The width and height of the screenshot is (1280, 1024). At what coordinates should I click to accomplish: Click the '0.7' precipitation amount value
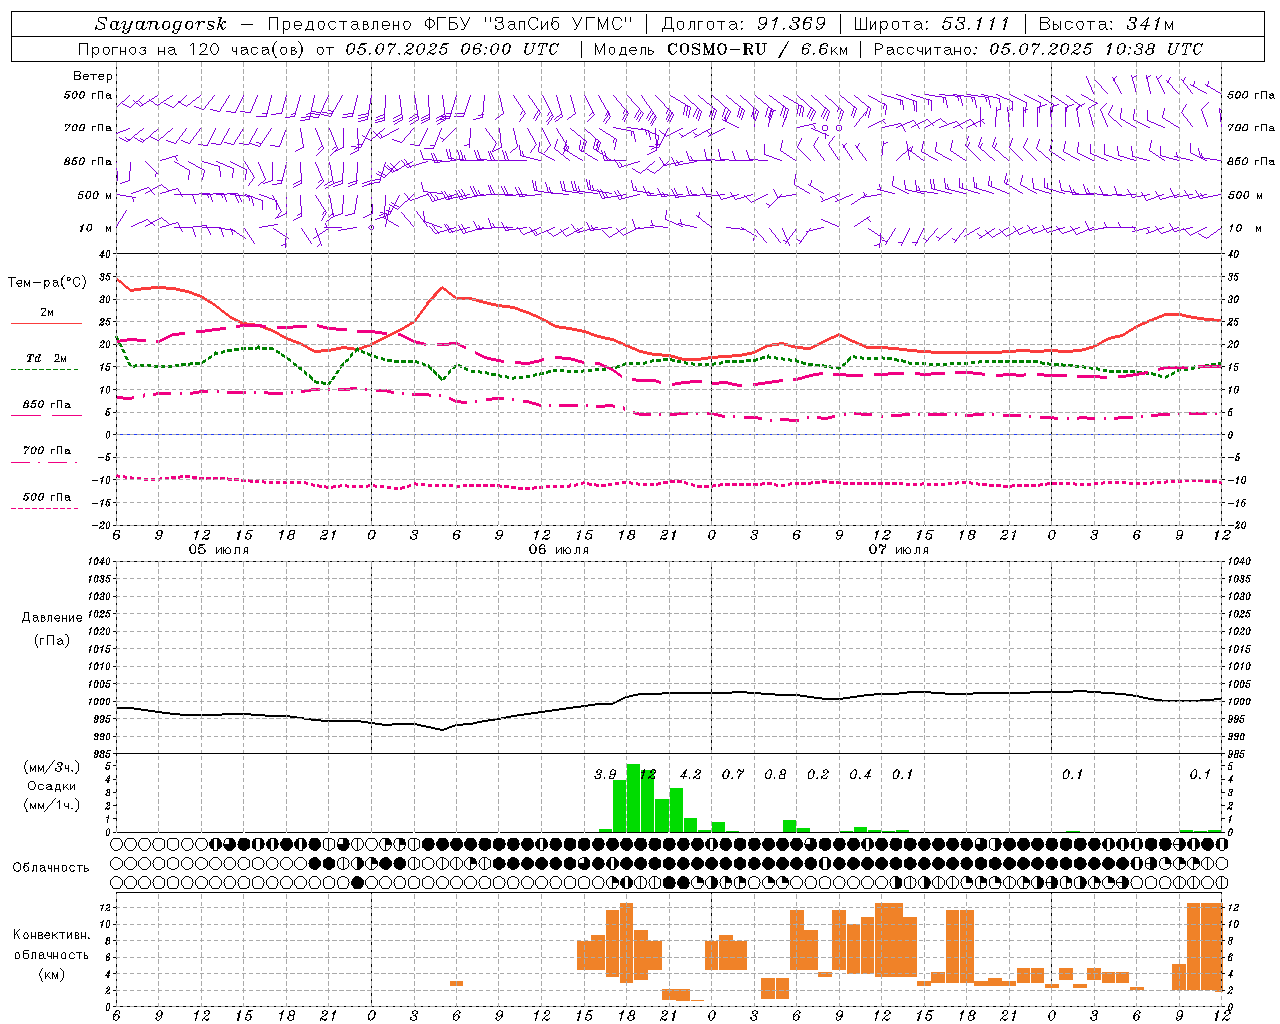click(733, 774)
